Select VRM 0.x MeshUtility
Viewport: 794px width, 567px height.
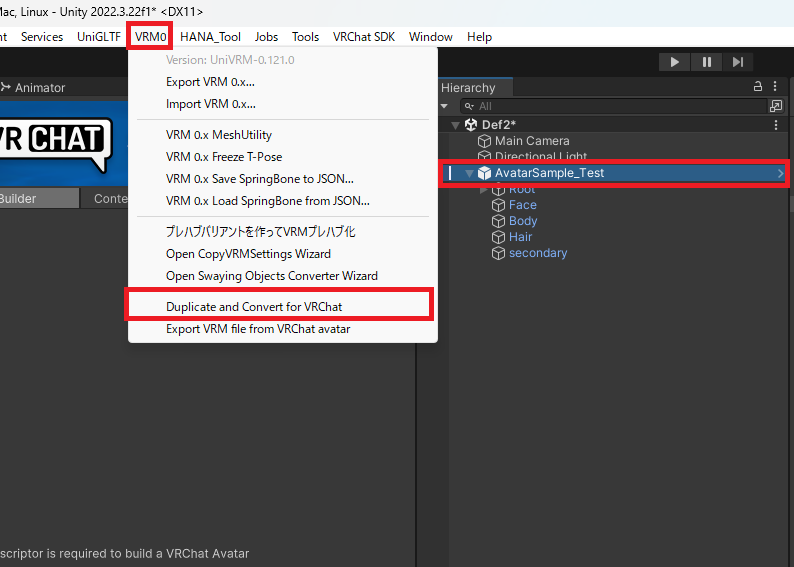point(283,135)
